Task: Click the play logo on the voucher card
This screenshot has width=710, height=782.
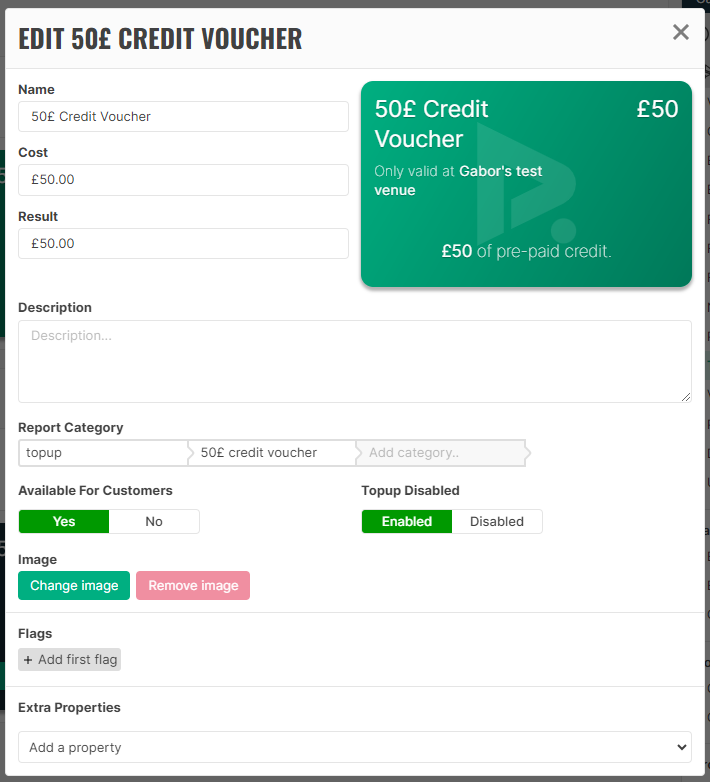Action: 527,185
